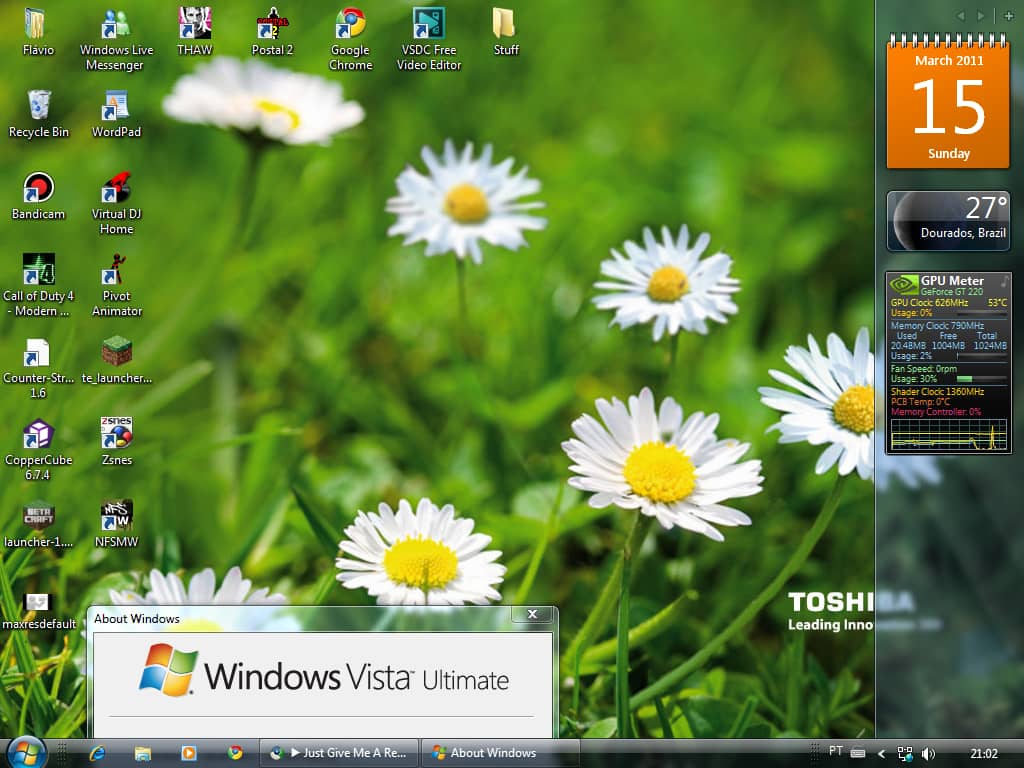Select the Bandicam shortcut

39,196
